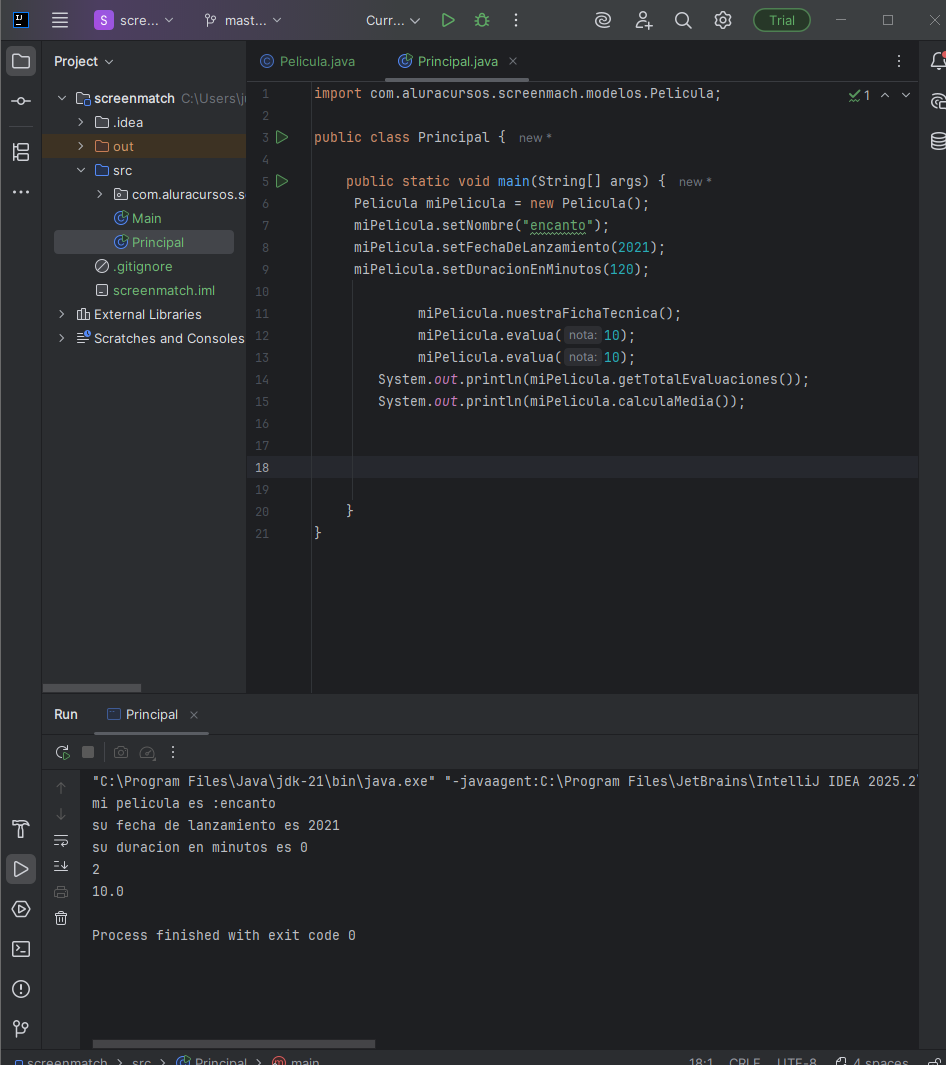Open Search Everywhere magnifier
The width and height of the screenshot is (946, 1065).
(683, 20)
